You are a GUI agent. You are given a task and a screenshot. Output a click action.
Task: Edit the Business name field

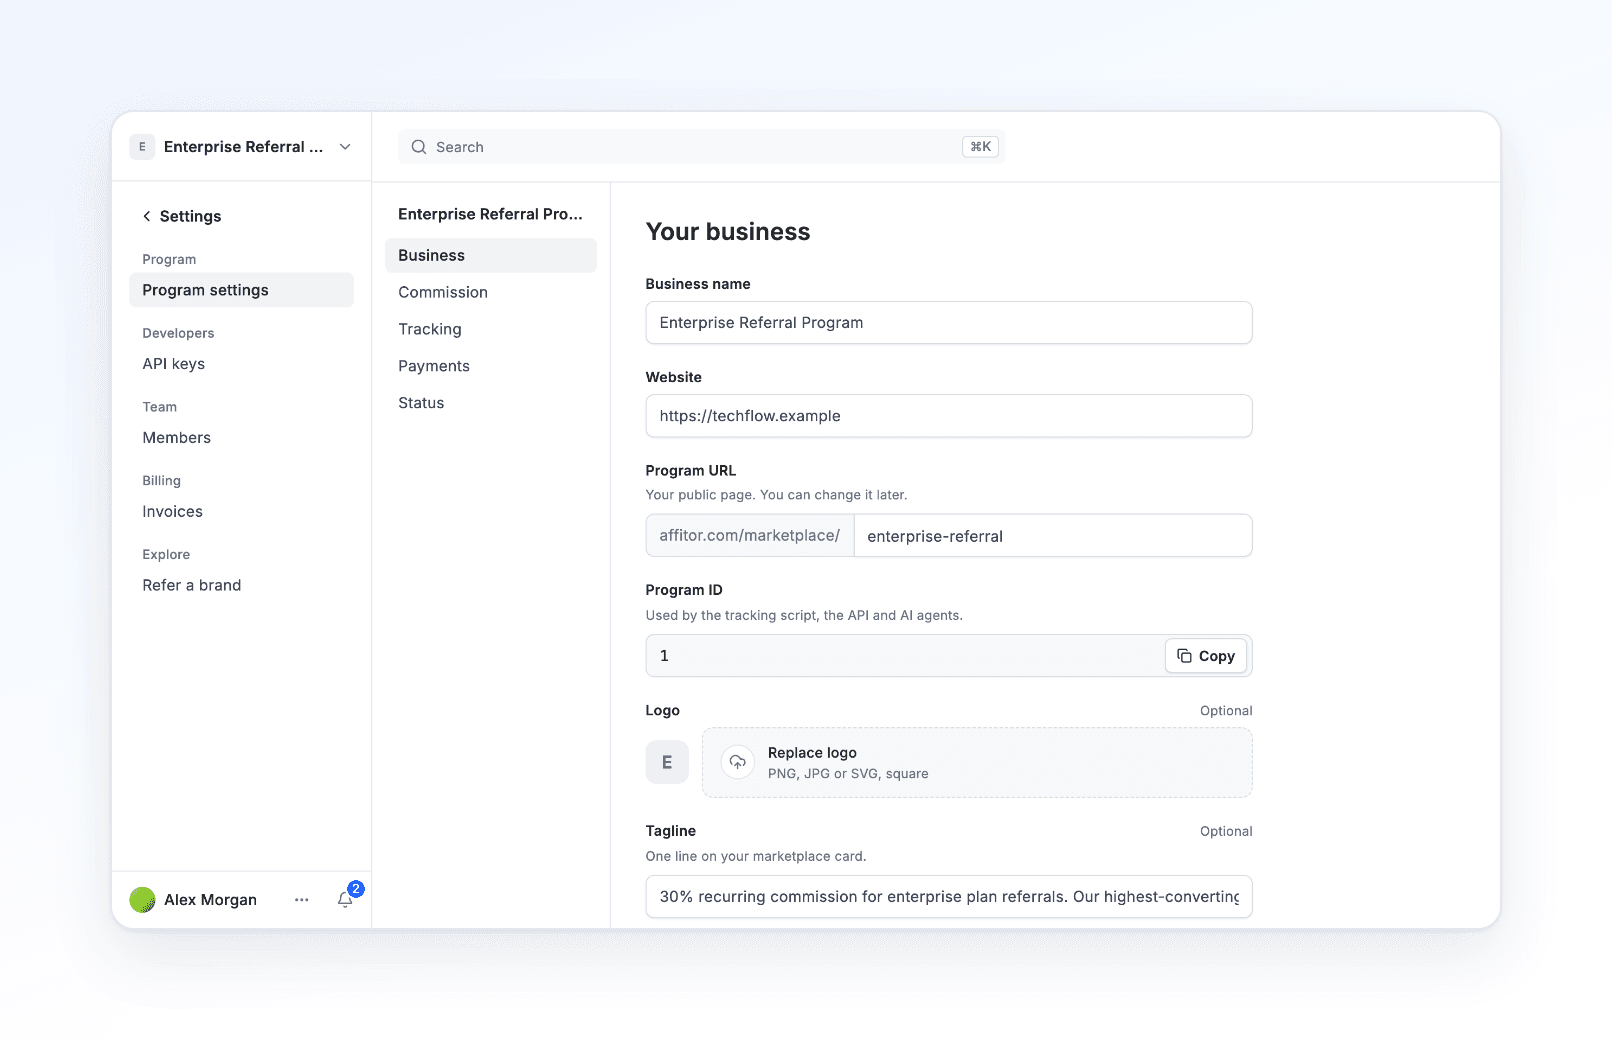[949, 323]
